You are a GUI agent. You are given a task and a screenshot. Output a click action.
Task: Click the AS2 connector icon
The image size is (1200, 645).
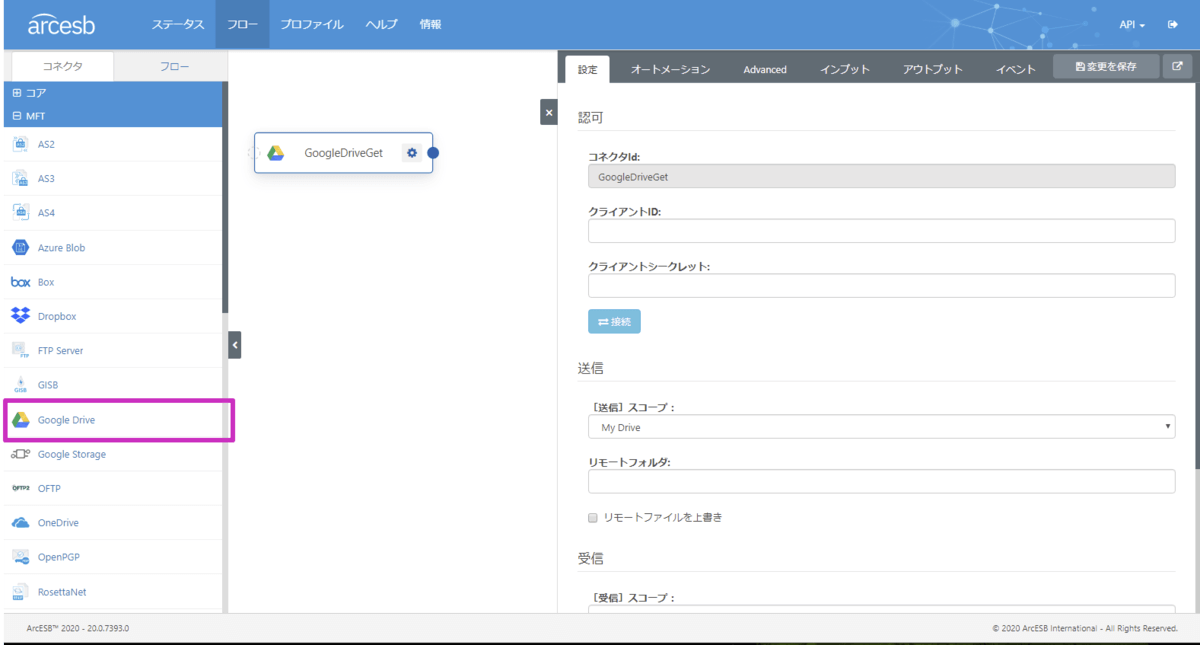[20, 144]
